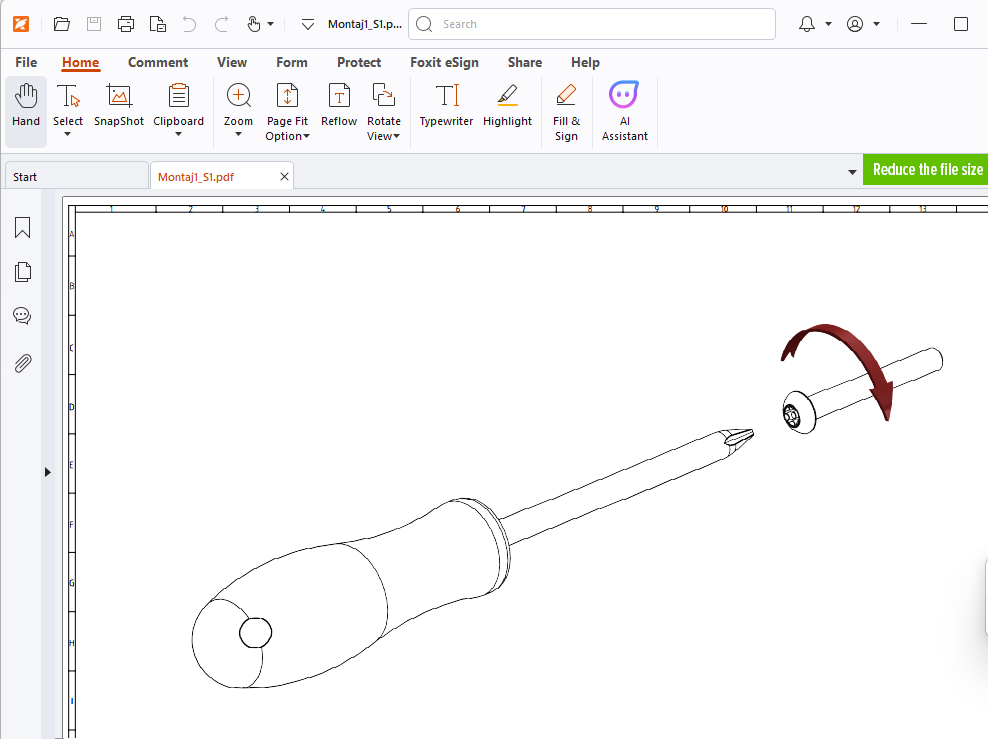Select the Highlight tool
This screenshot has width=988, height=739.
[507, 106]
